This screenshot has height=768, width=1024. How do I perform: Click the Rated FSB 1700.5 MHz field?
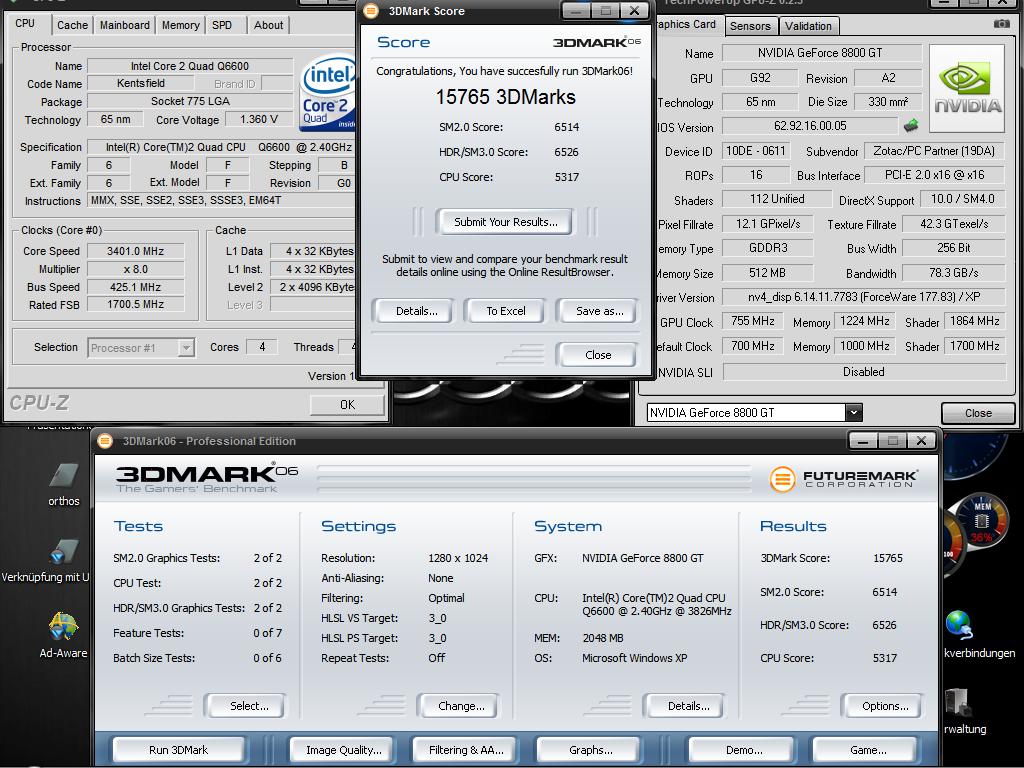(x=136, y=304)
